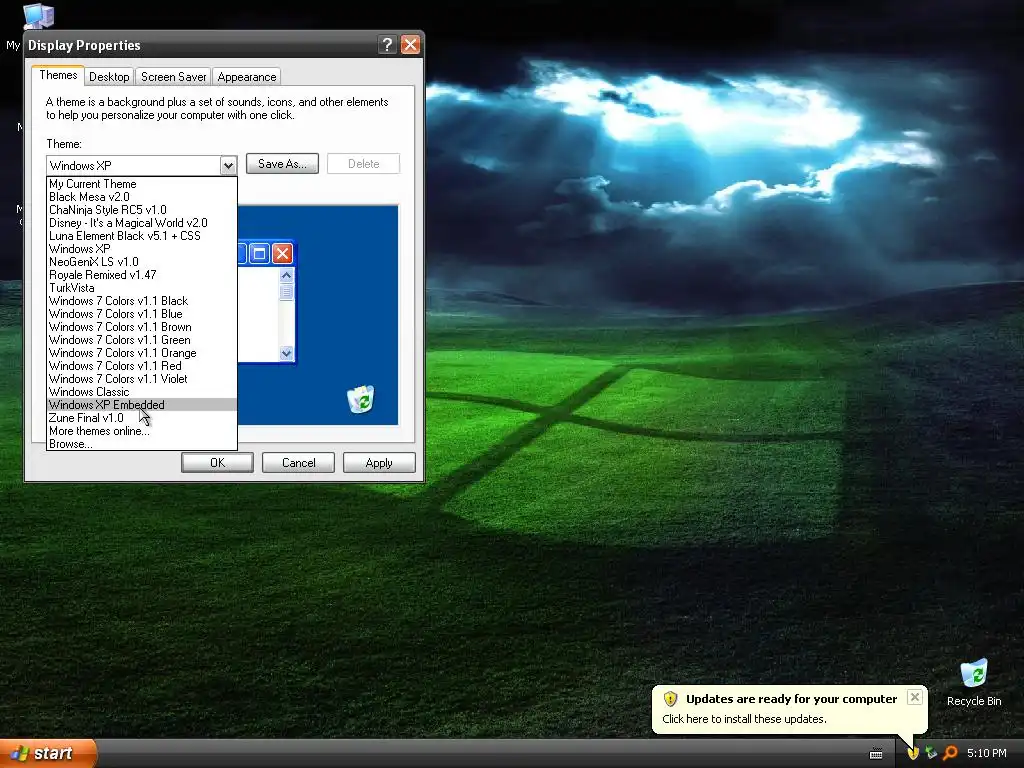Click the yellow update shield tray icon
Screen dimensions: 1024x768
coord(912,753)
